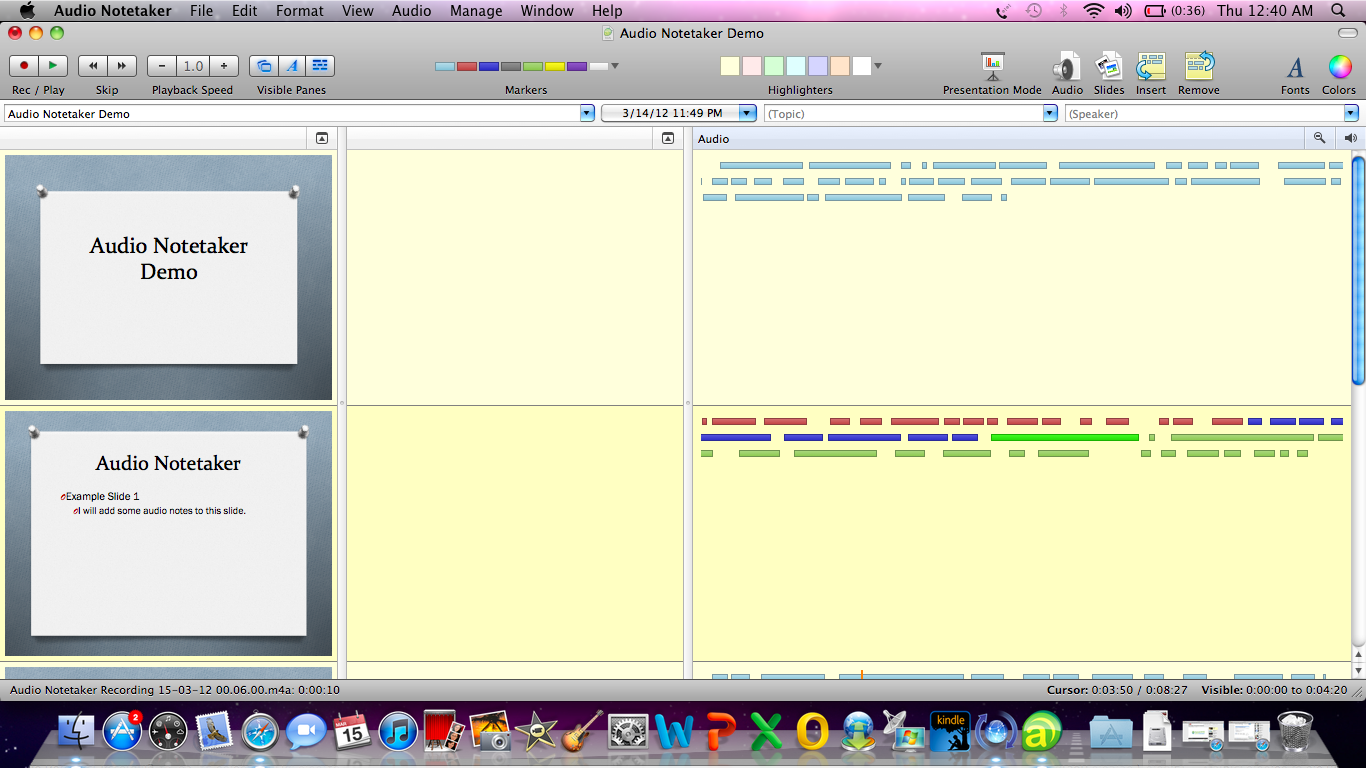The image size is (1366, 768).
Task: Enter Presentation Mode
Action: (992, 66)
